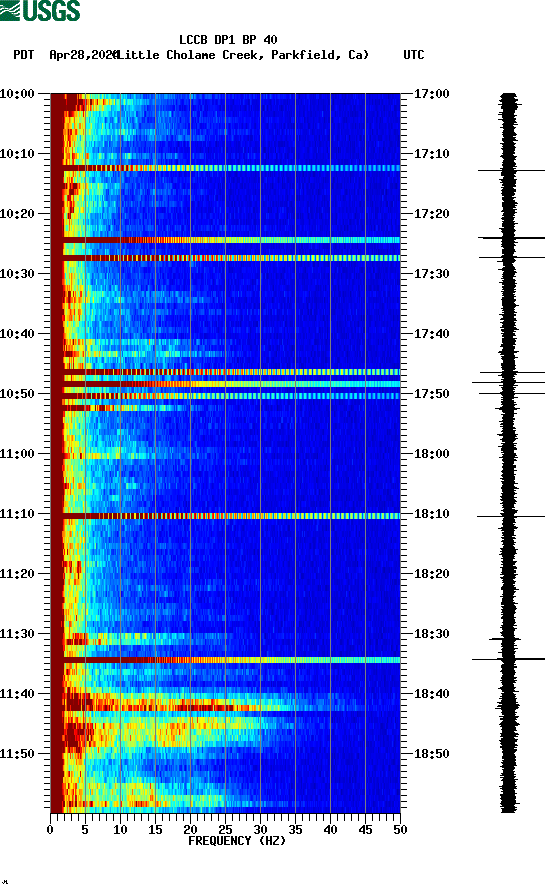Click the spectrogram event band near 10:24
This screenshot has width=552, height=893.
point(226,240)
